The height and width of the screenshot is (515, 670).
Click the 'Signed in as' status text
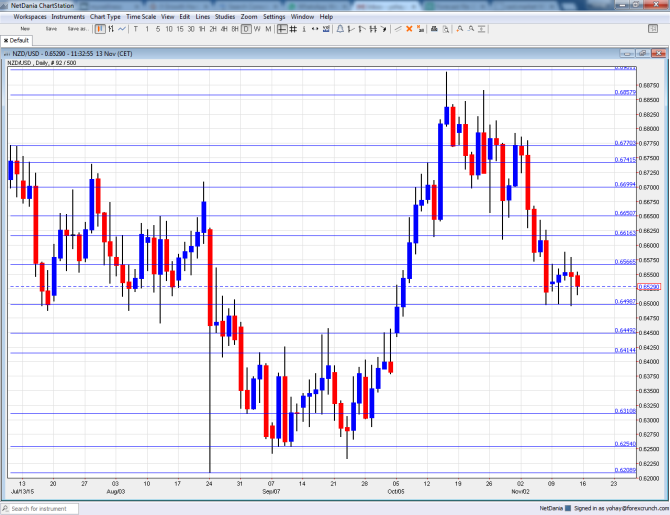click(x=621, y=508)
